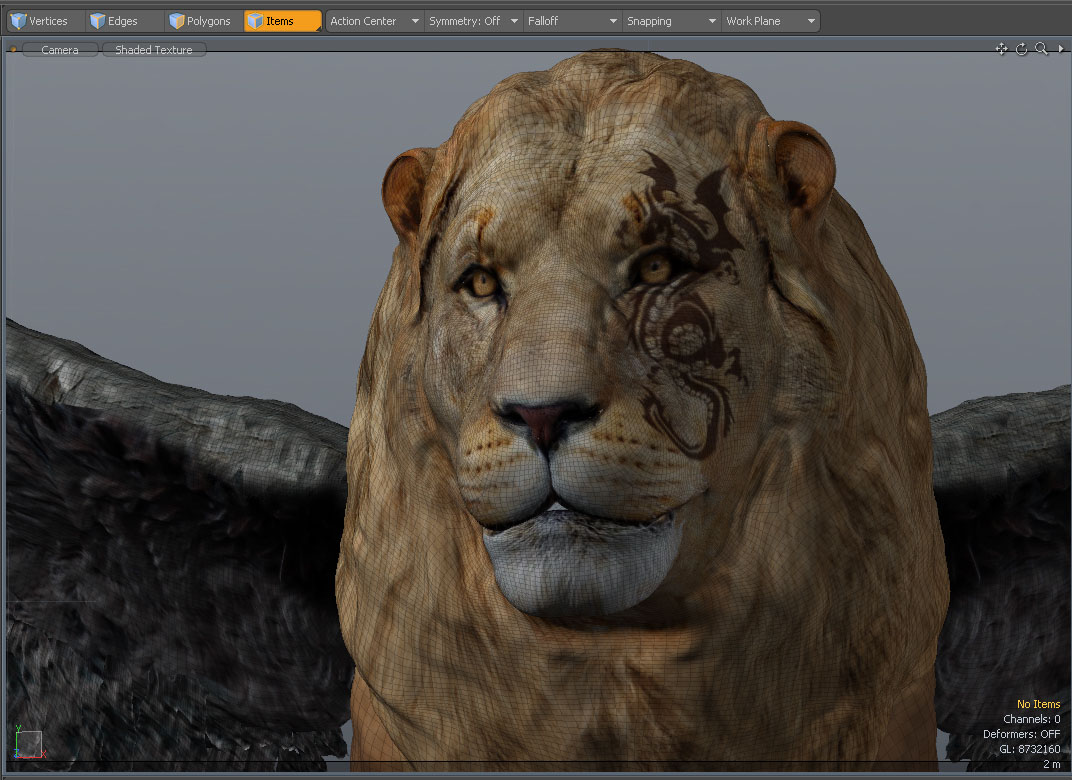This screenshot has height=780, width=1072.
Task: Open the Action Center dropdown
Action: coord(373,20)
